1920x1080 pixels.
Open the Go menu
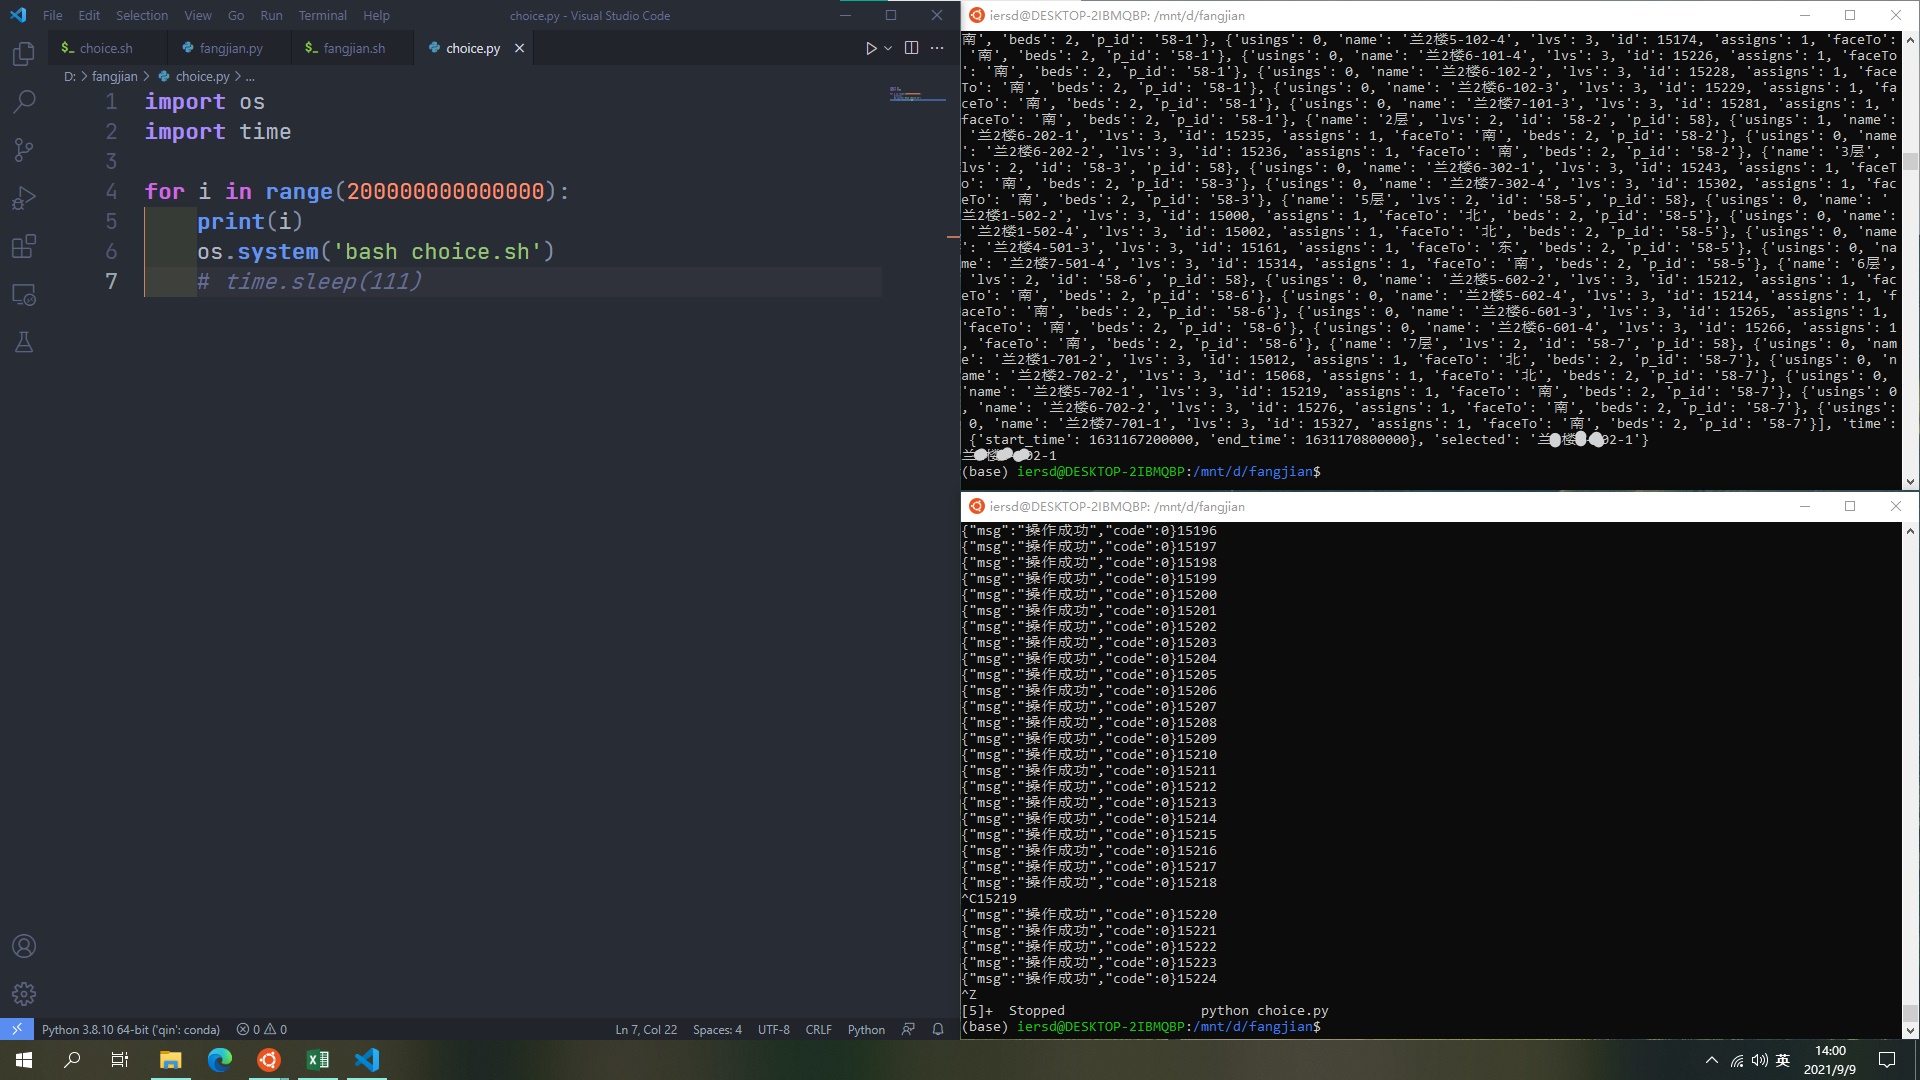coord(236,15)
